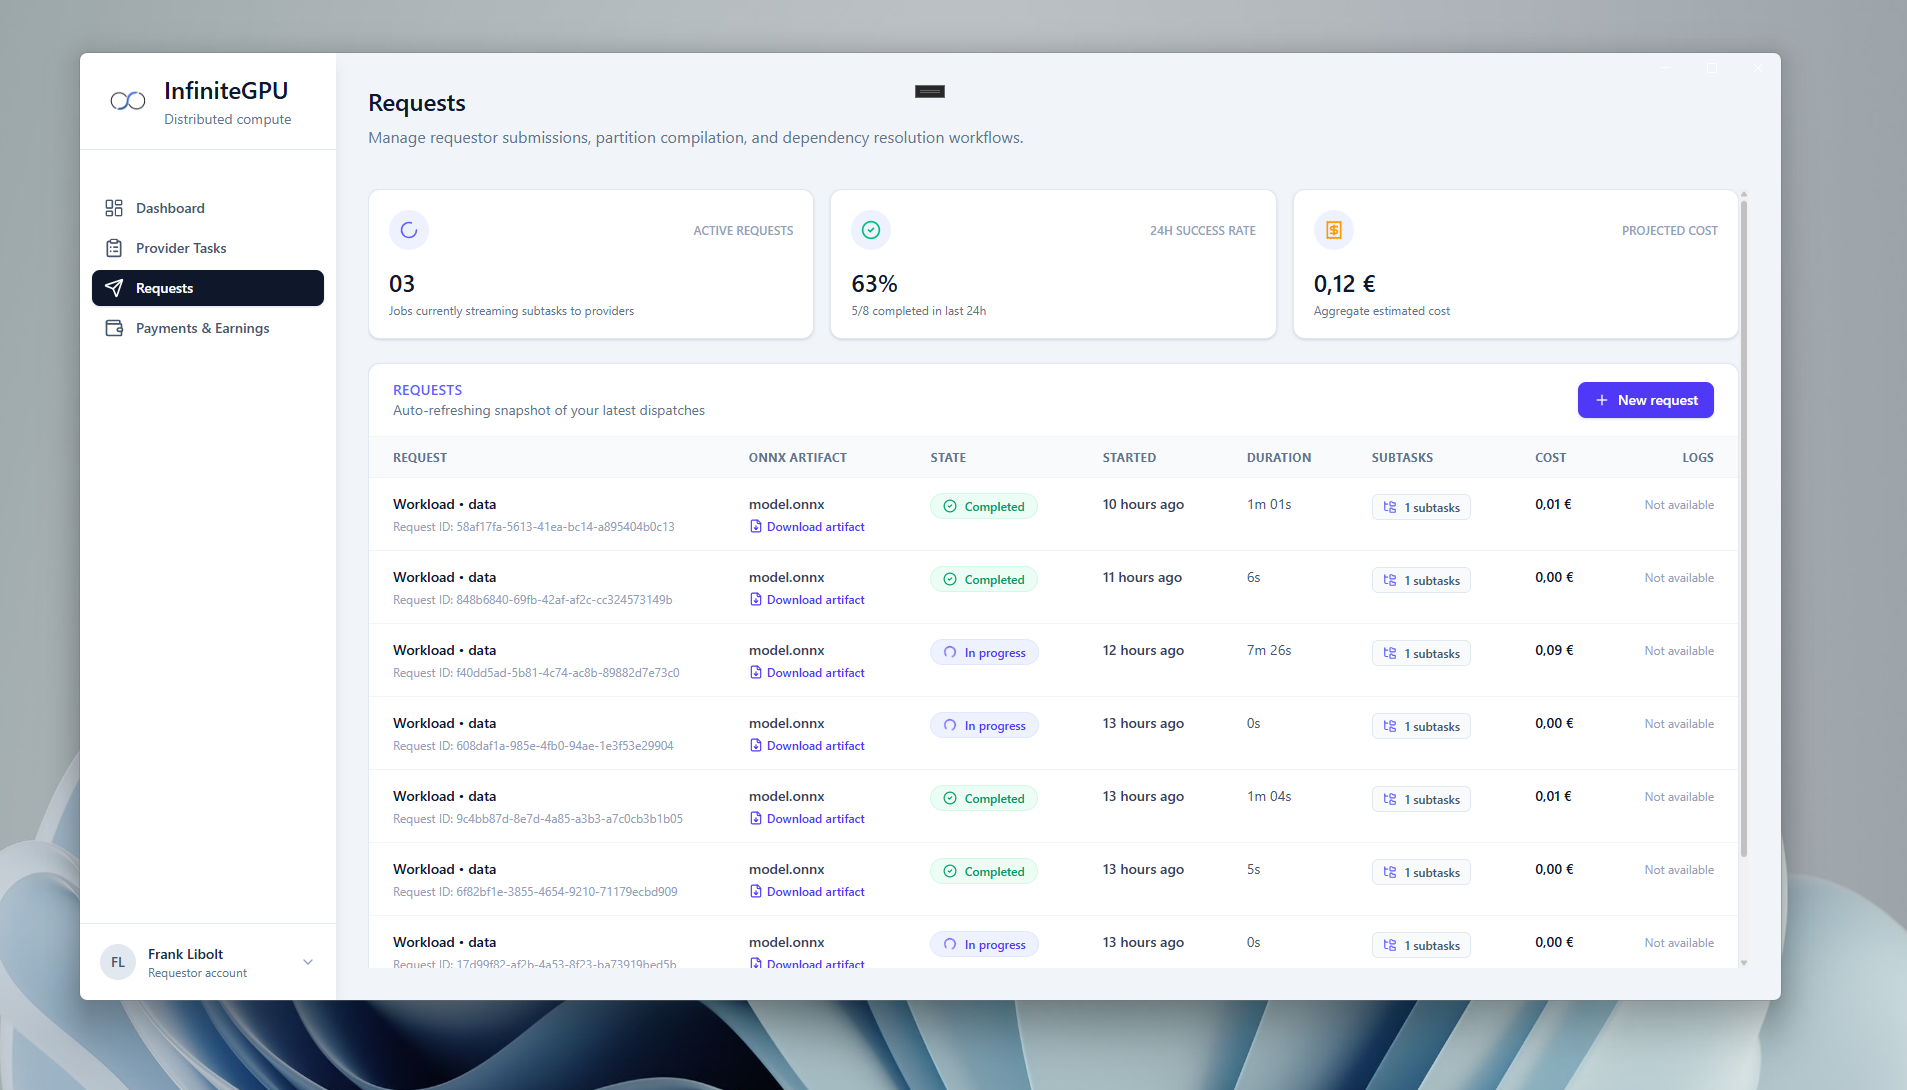Screen dimensions: 1907x1090
Task: Open subtasks for the 7m 26s request
Action: 1421,653
